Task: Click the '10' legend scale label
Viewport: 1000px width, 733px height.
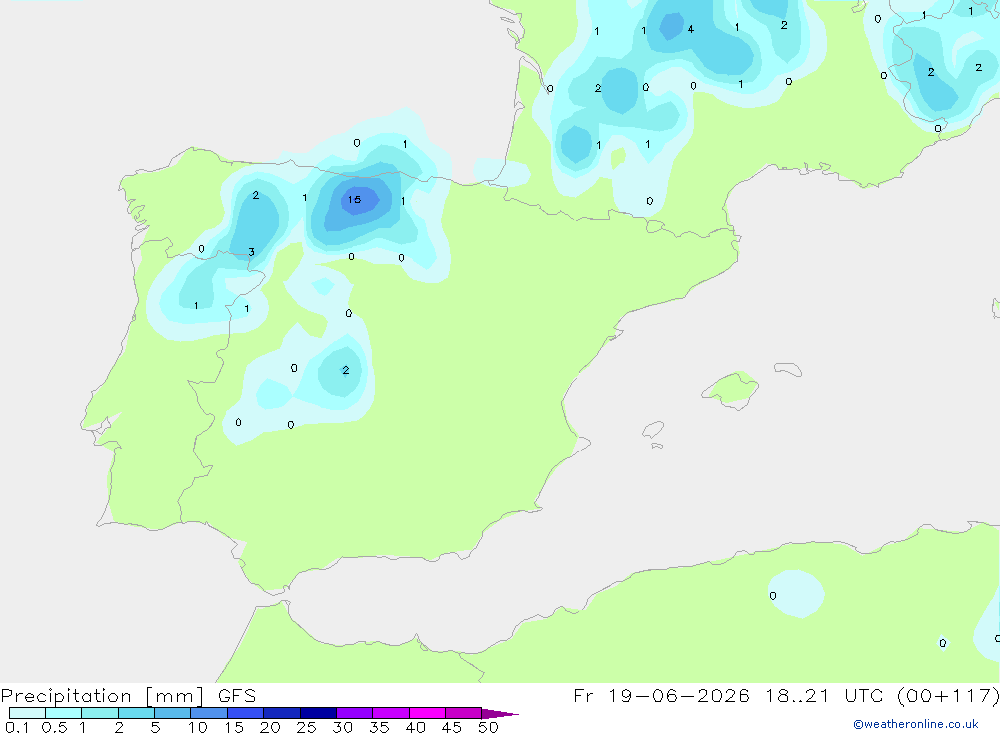Action: click(198, 727)
